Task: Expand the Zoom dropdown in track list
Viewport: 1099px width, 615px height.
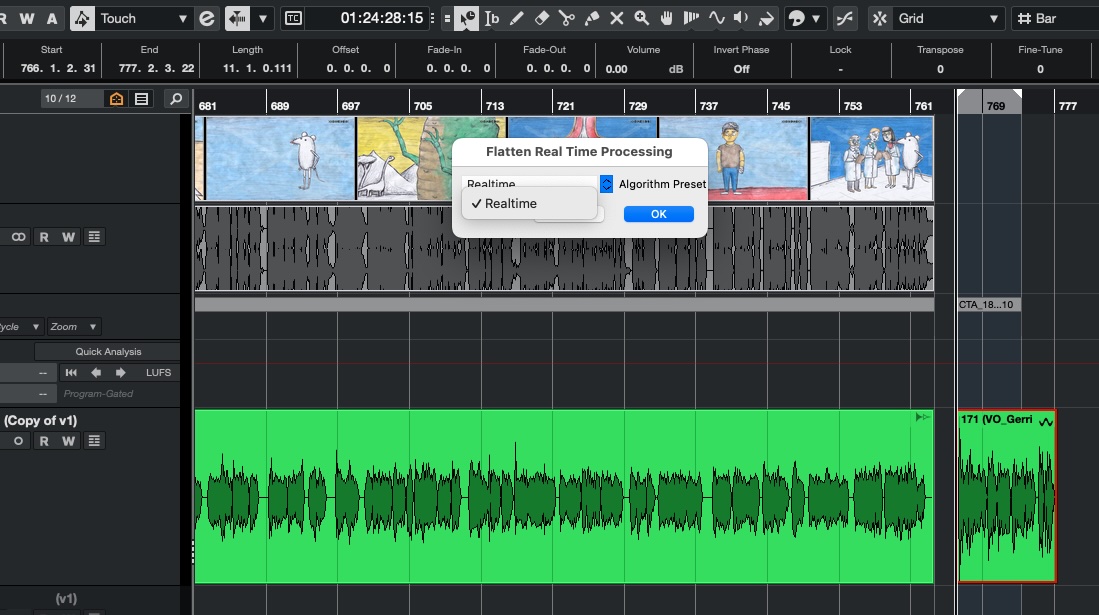Action: click(75, 327)
